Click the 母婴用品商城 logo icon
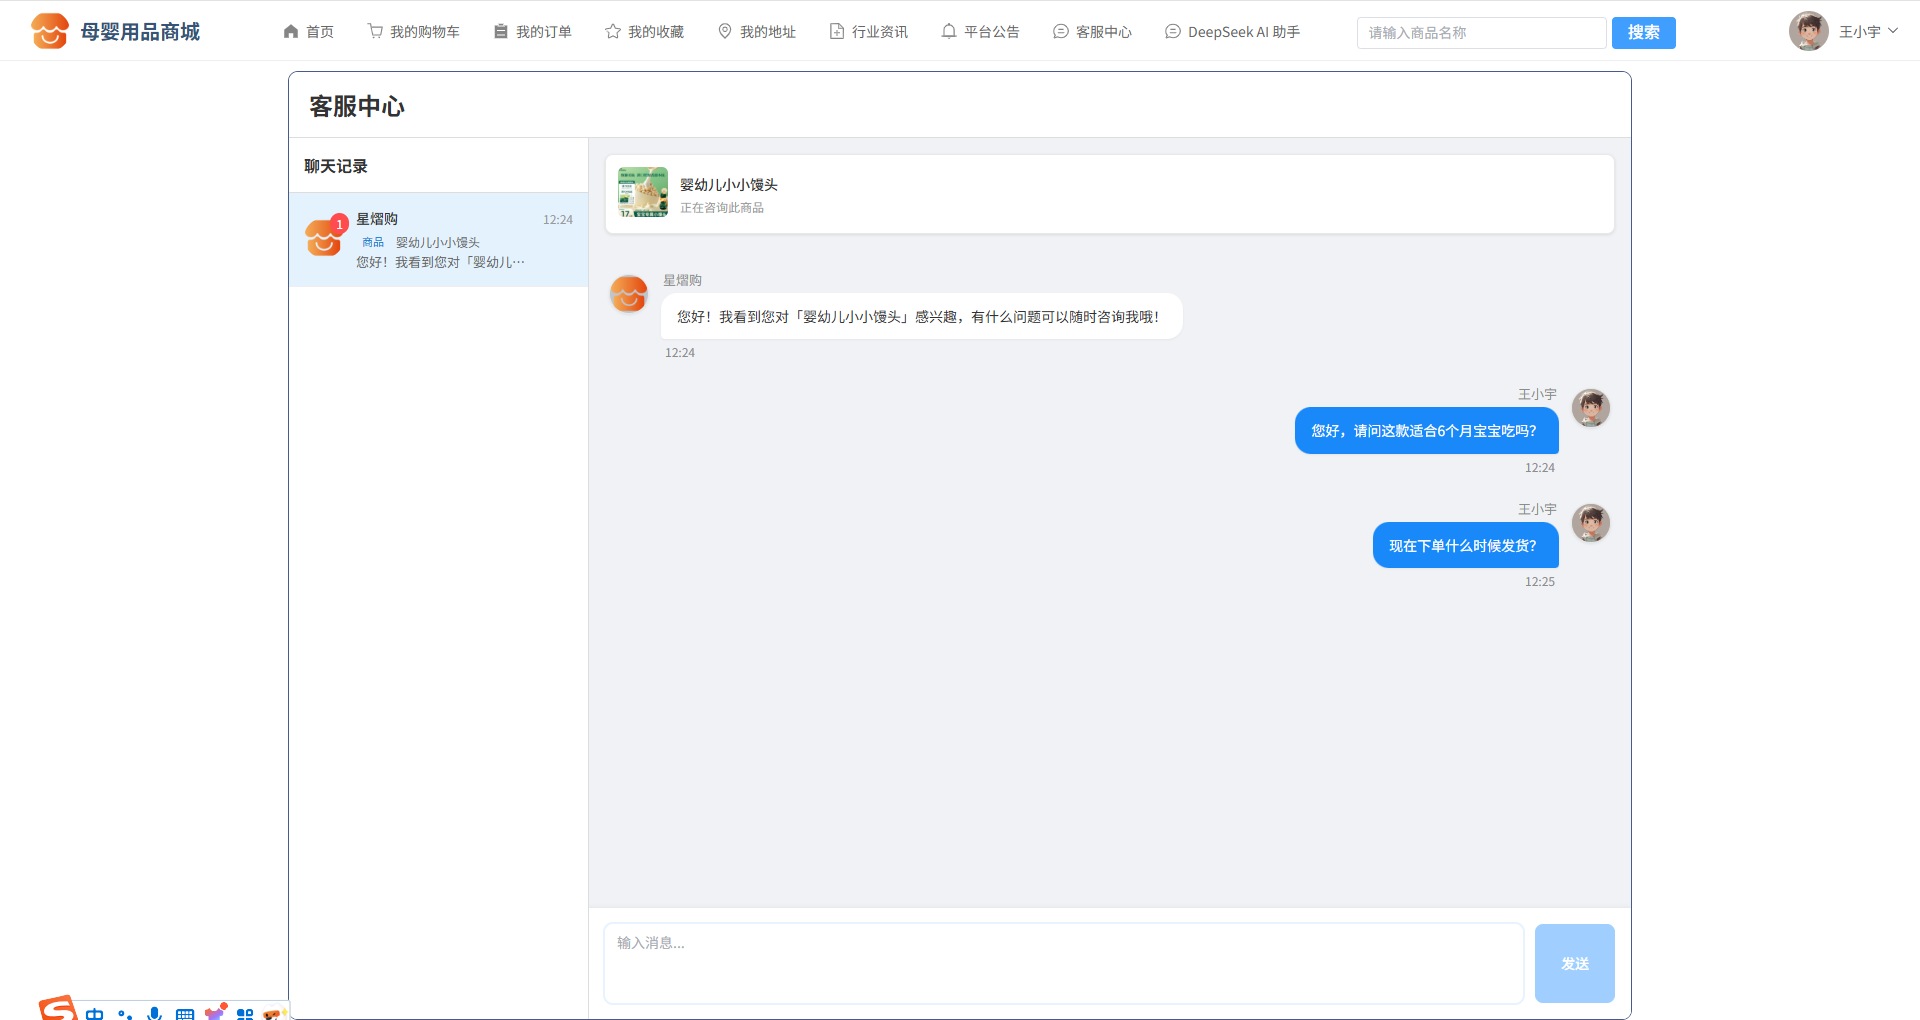The image size is (1920, 1020). (x=49, y=31)
